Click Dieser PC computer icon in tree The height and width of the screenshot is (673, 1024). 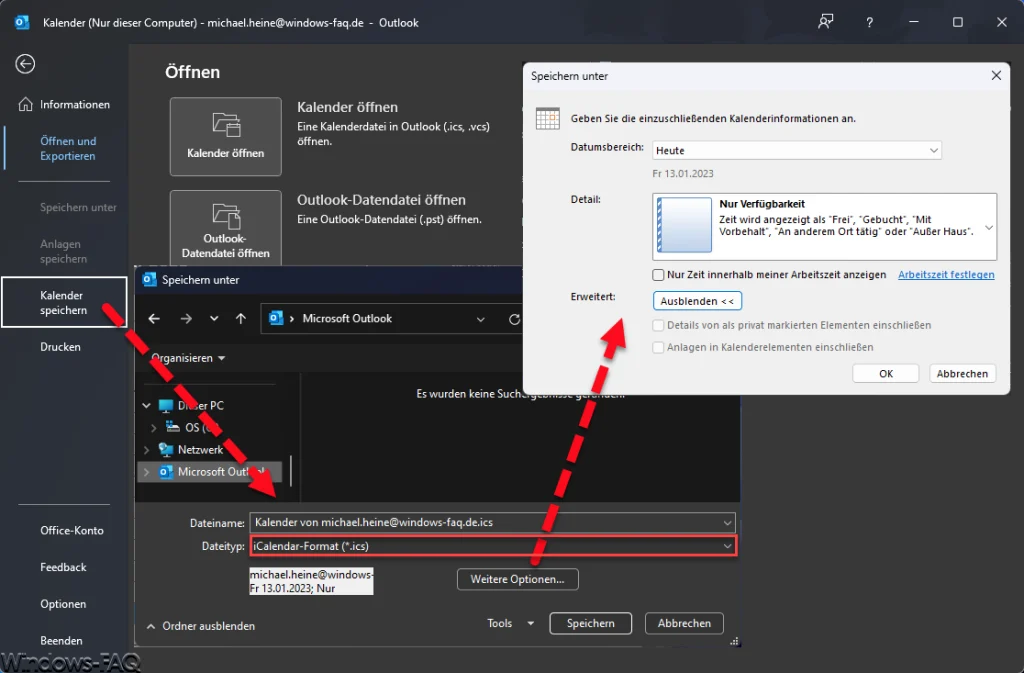pos(166,405)
